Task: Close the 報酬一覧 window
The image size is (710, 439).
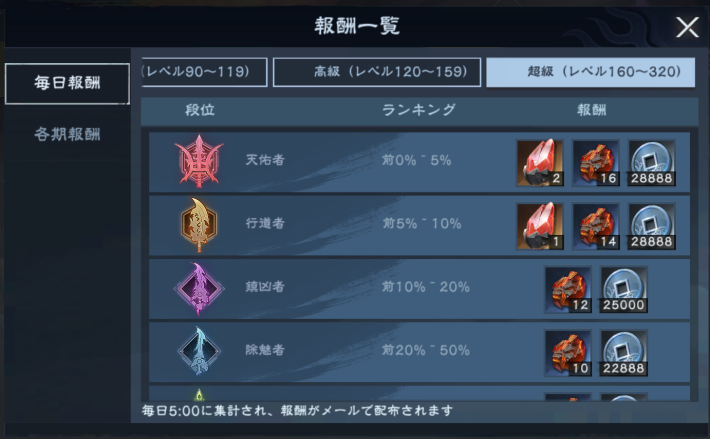Action: coord(687,27)
